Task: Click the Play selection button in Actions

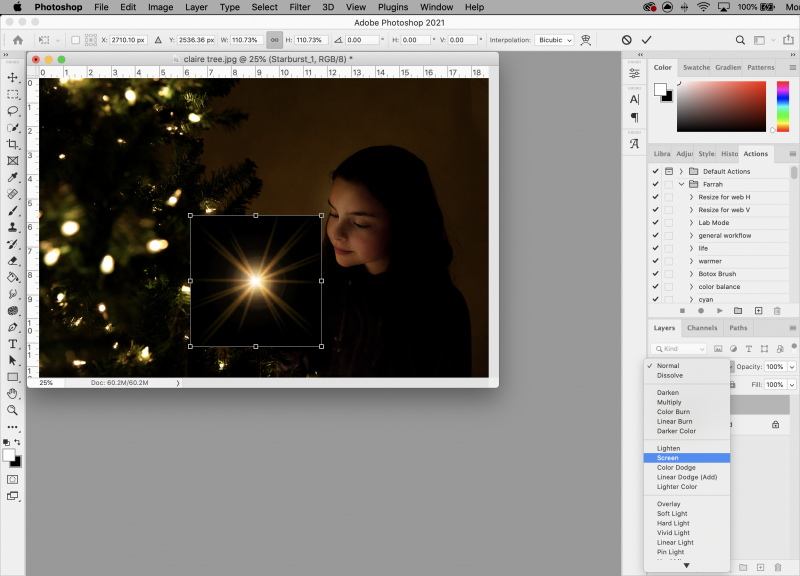Action: click(x=719, y=311)
